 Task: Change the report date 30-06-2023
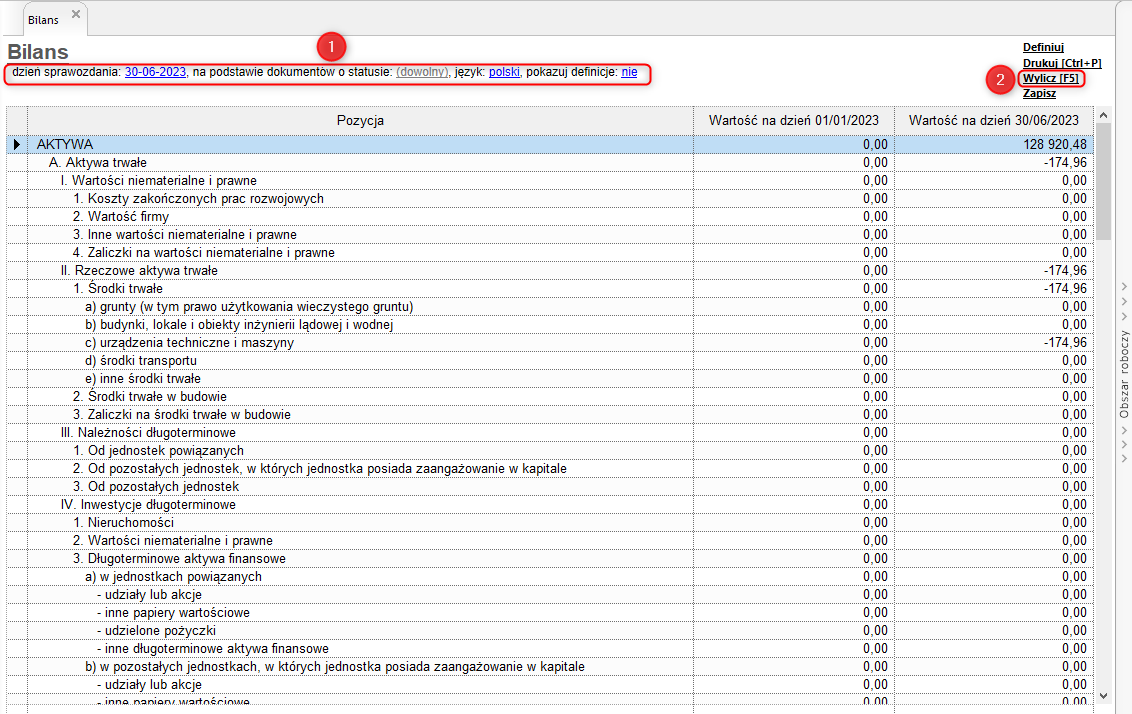[x=155, y=73]
